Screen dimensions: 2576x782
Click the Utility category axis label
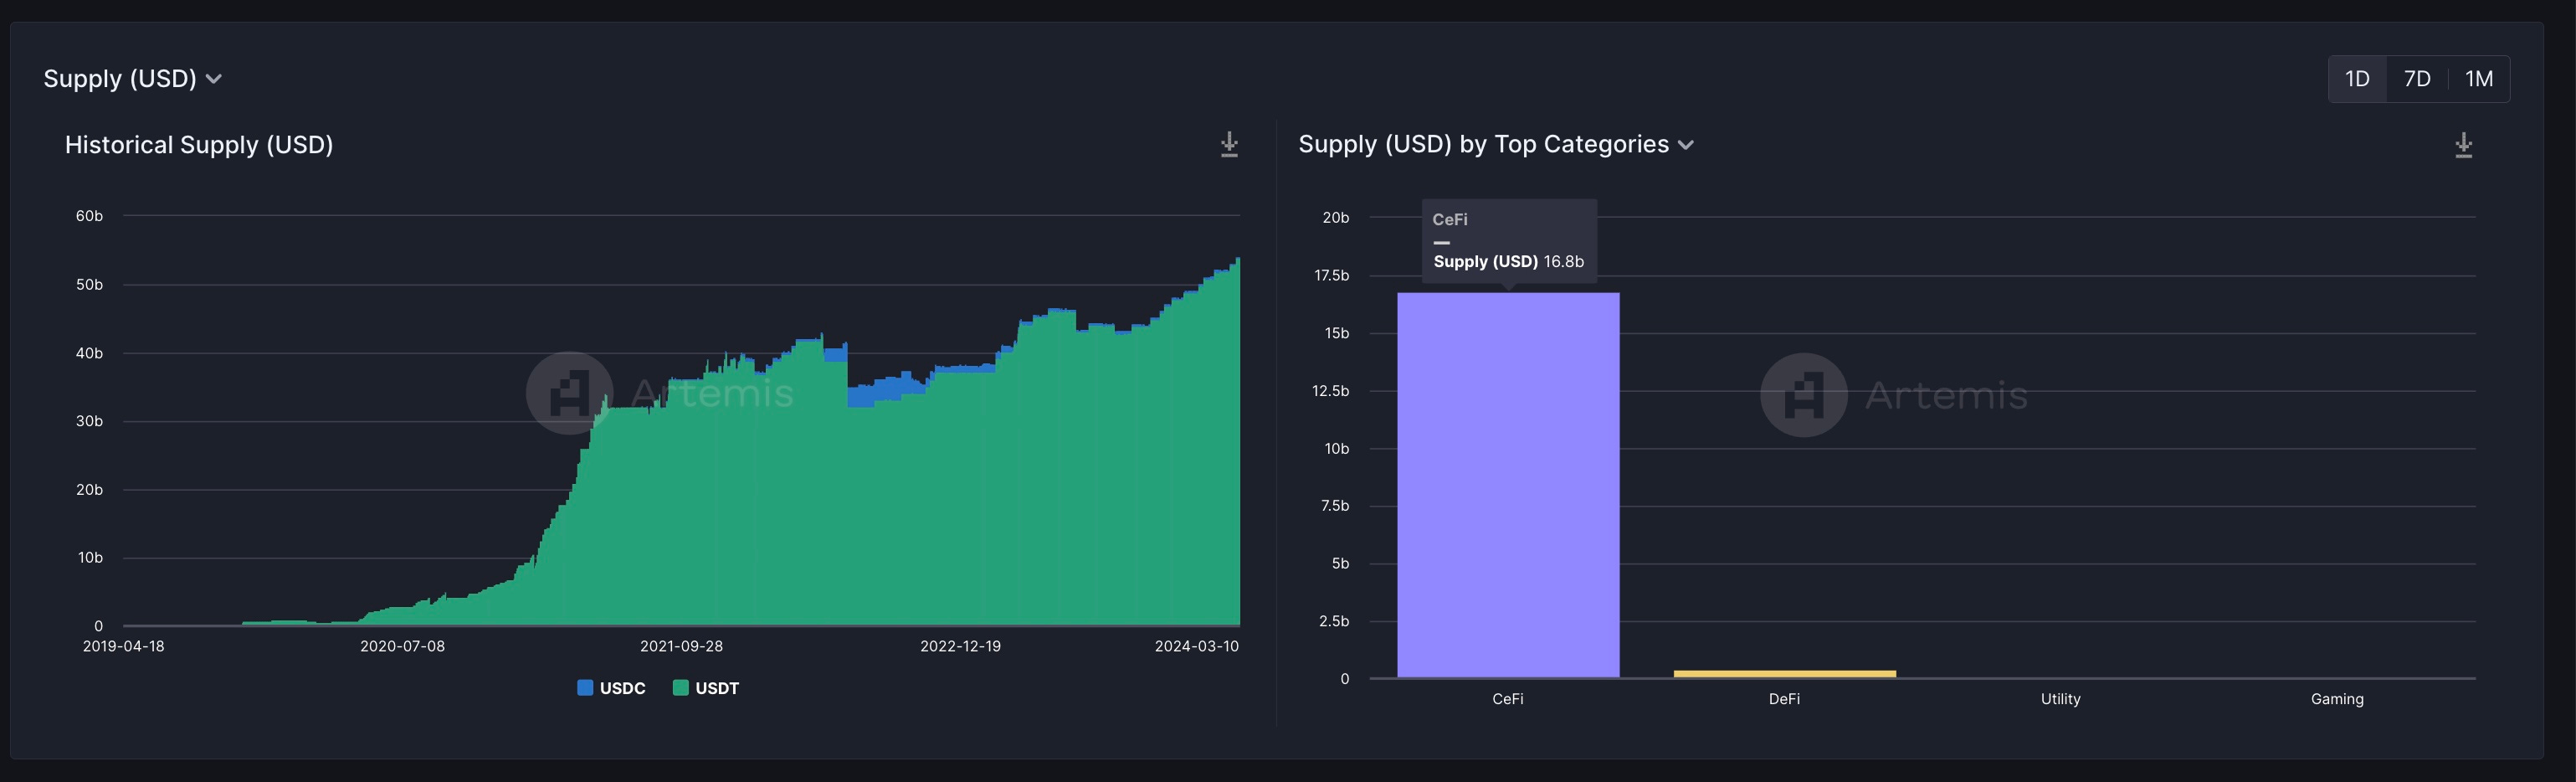click(x=2060, y=699)
